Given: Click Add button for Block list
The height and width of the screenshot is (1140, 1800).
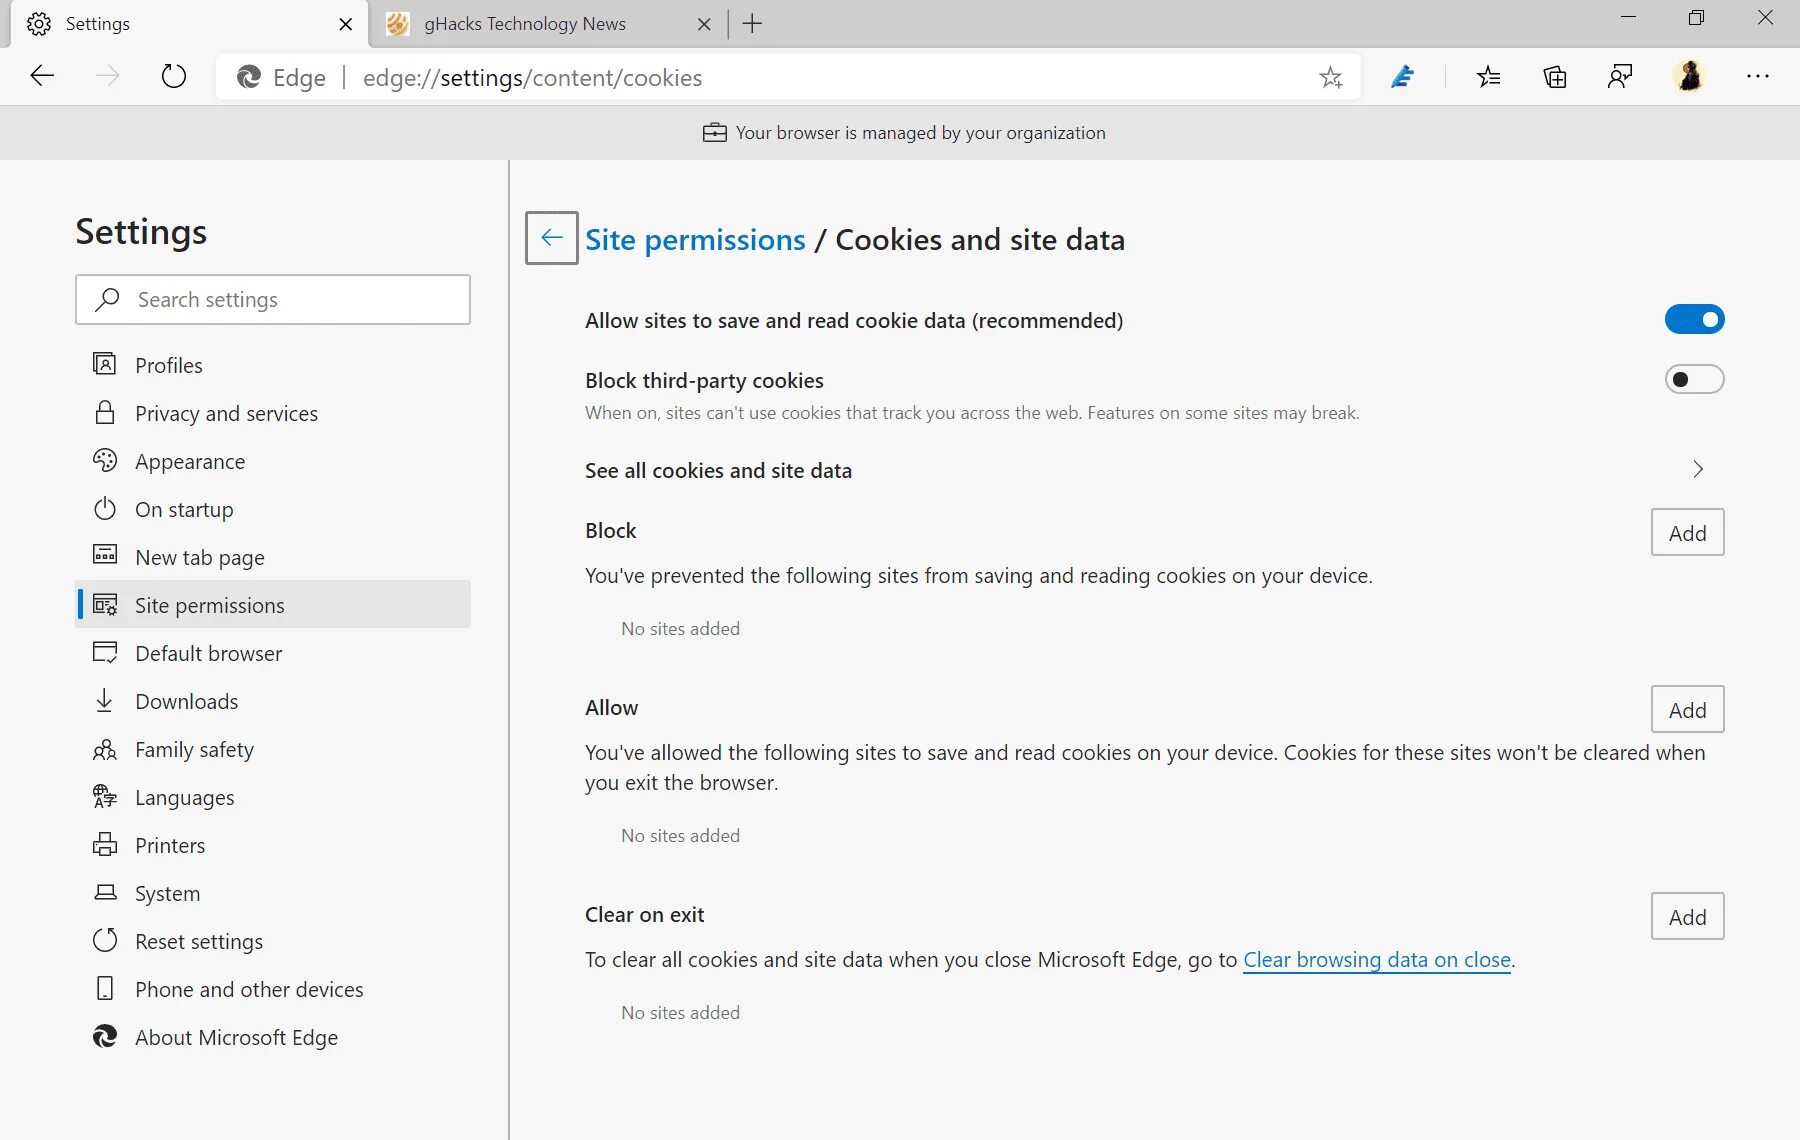Looking at the screenshot, I should point(1687,533).
